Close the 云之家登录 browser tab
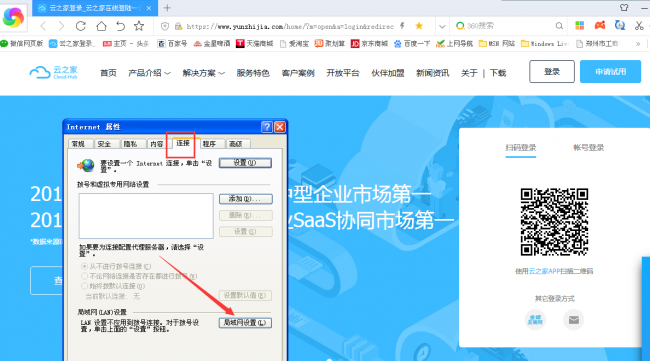The image size is (650, 361). 149,8
